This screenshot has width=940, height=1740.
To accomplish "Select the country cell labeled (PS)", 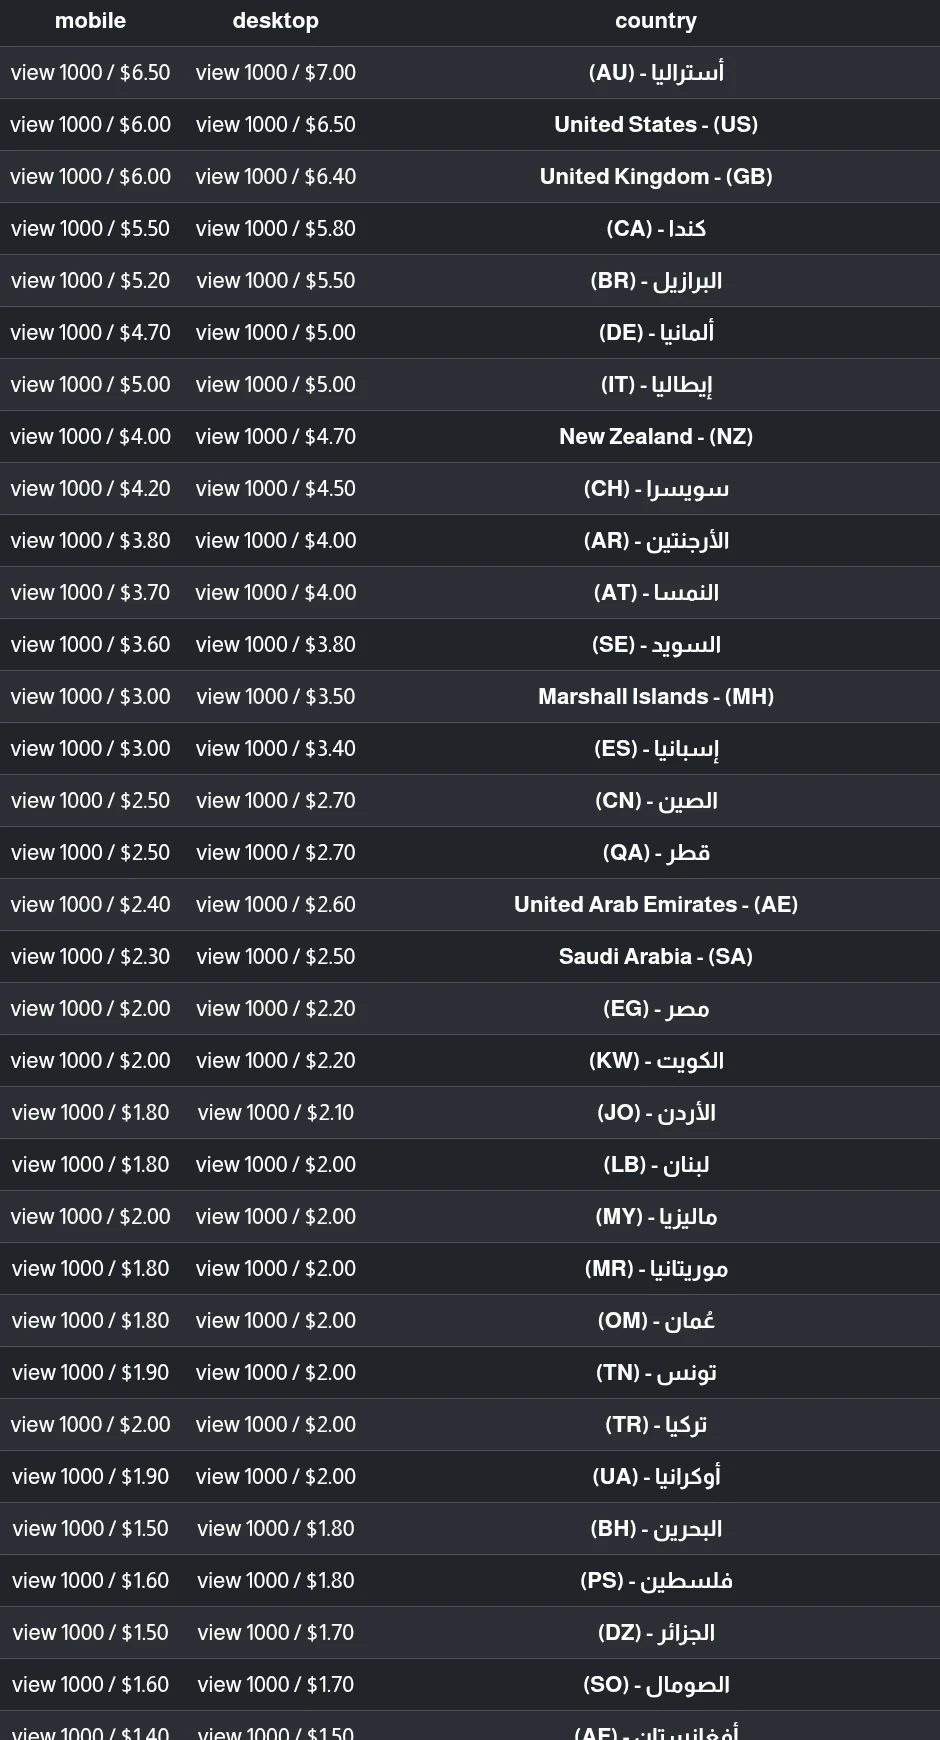I will [x=656, y=1581].
